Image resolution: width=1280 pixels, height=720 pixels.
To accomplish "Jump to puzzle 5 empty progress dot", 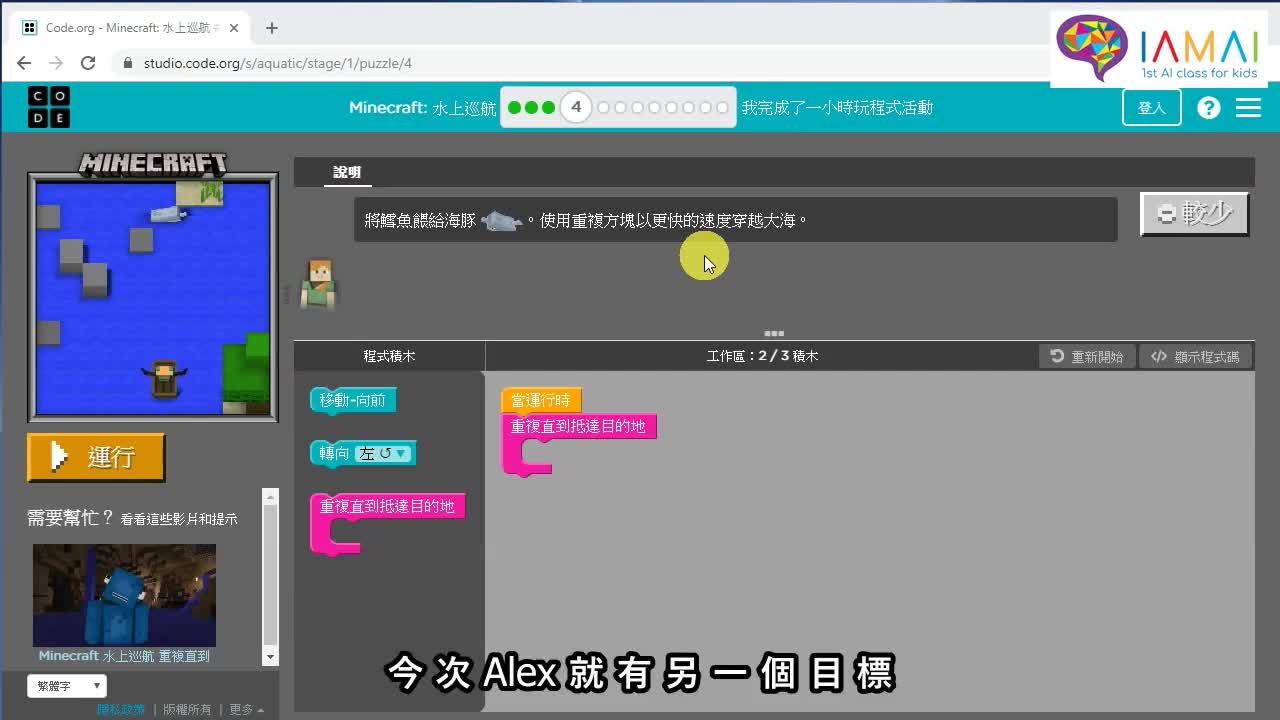I will pos(603,108).
